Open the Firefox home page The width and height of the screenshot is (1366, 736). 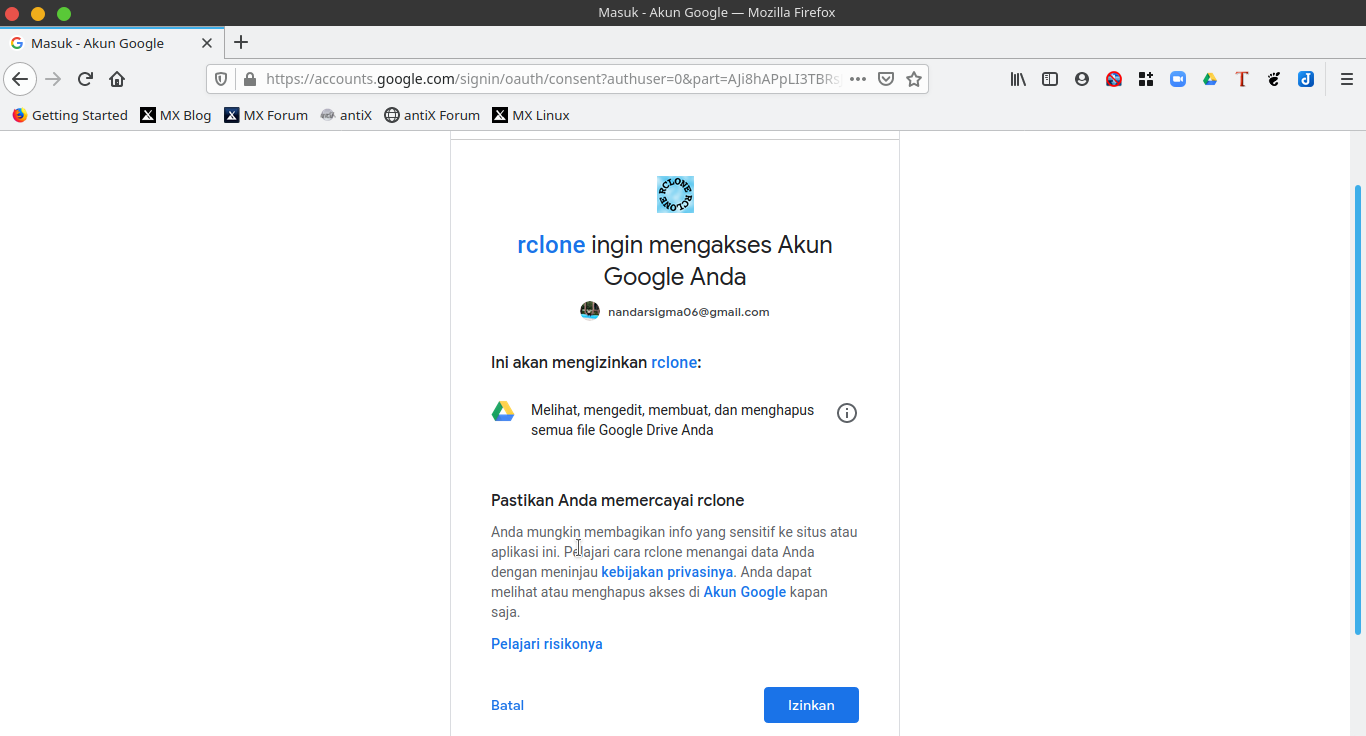(x=117, y=79)
